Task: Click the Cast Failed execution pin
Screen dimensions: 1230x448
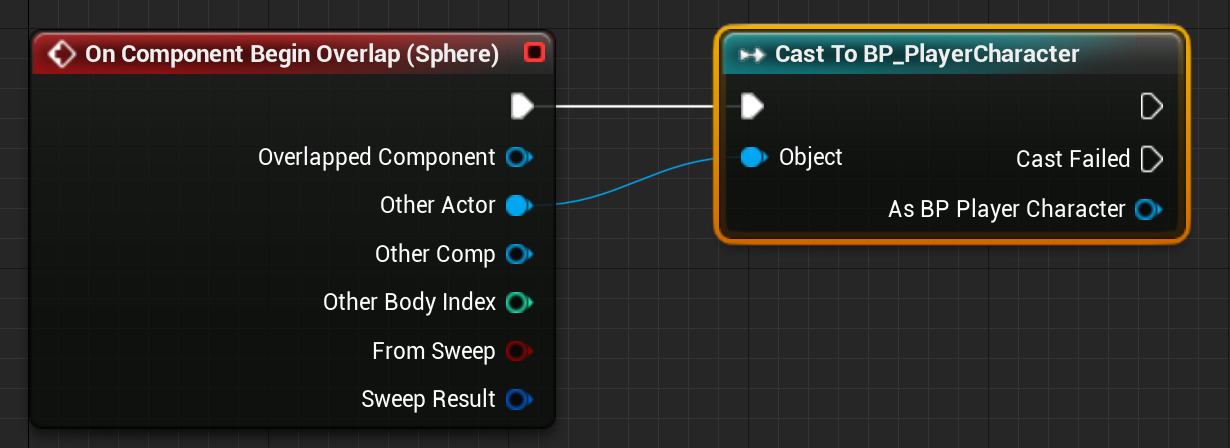Action: tap(1151, 159)
